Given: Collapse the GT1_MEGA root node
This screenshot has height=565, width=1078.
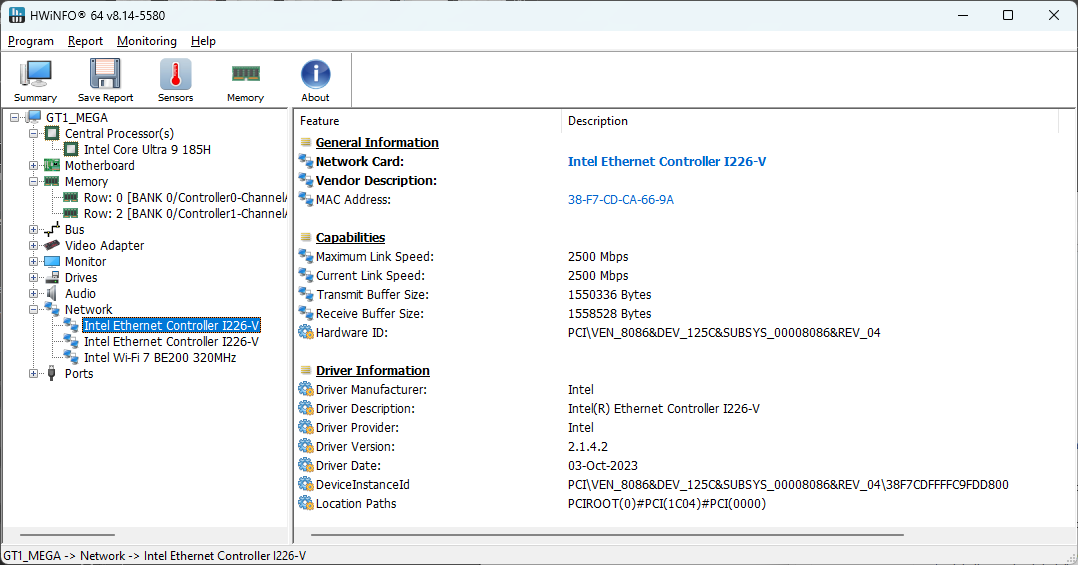Looking at the screenshot, I should (14, 118).
